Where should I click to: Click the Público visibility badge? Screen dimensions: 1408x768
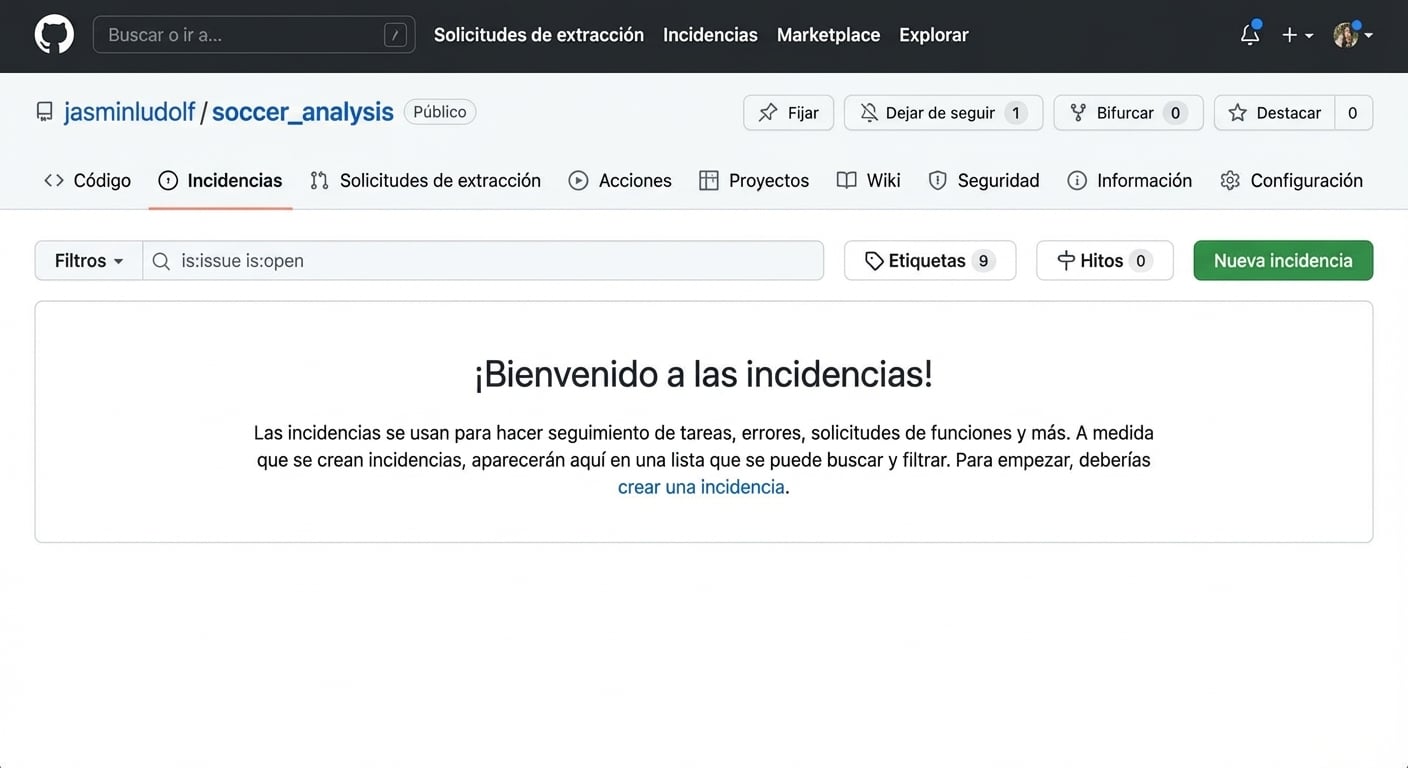440,112
